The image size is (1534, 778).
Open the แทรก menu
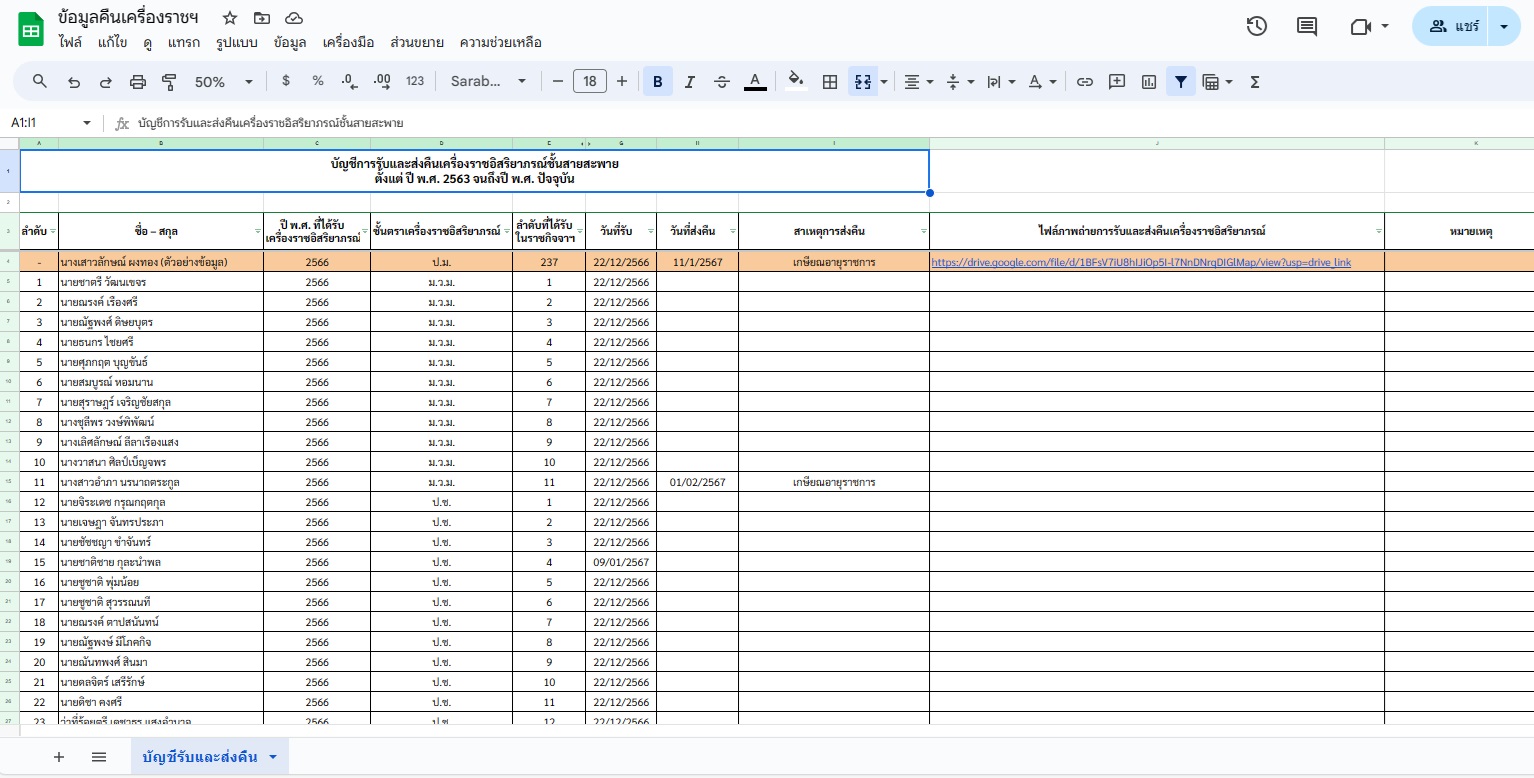184,42
